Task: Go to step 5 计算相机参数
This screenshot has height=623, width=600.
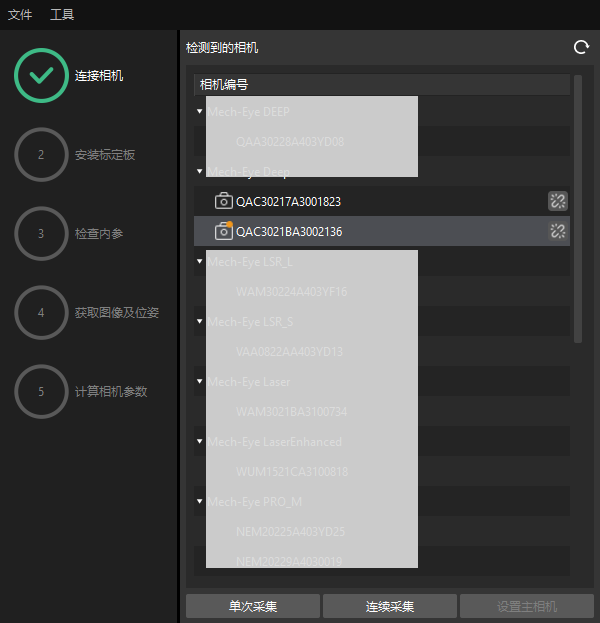Action: point(41,392)
